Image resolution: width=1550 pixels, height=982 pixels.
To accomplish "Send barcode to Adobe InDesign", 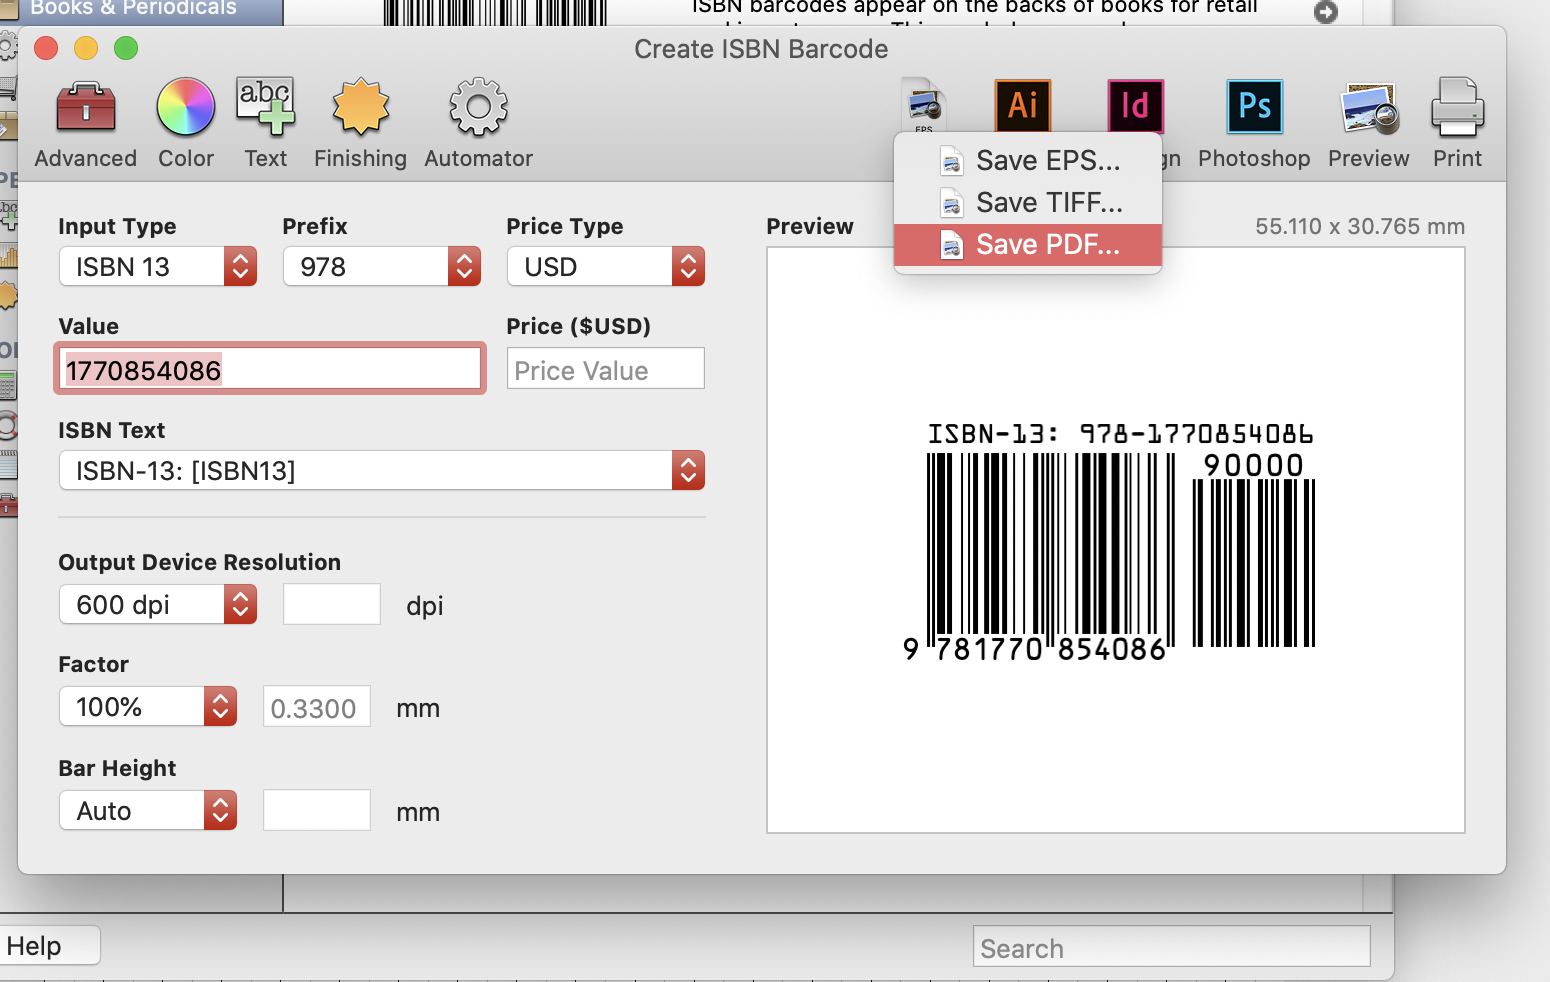I will pos(1136,105).
